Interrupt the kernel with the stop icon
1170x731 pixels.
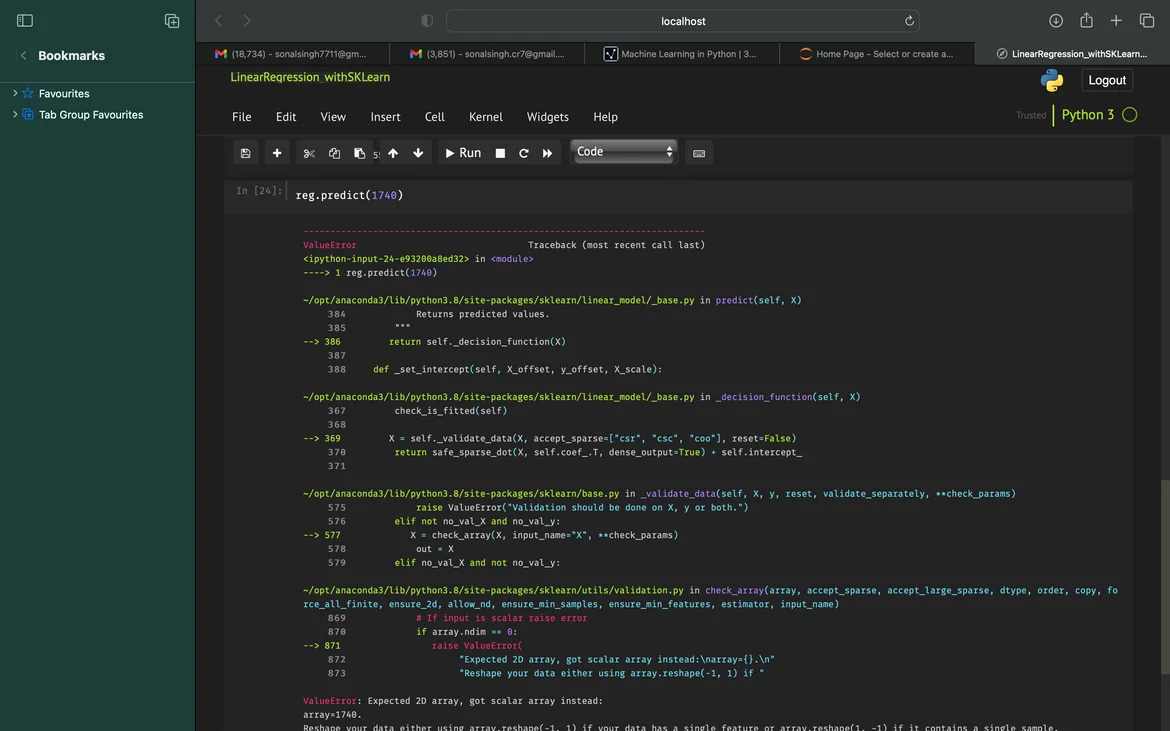tap(500, 153)
